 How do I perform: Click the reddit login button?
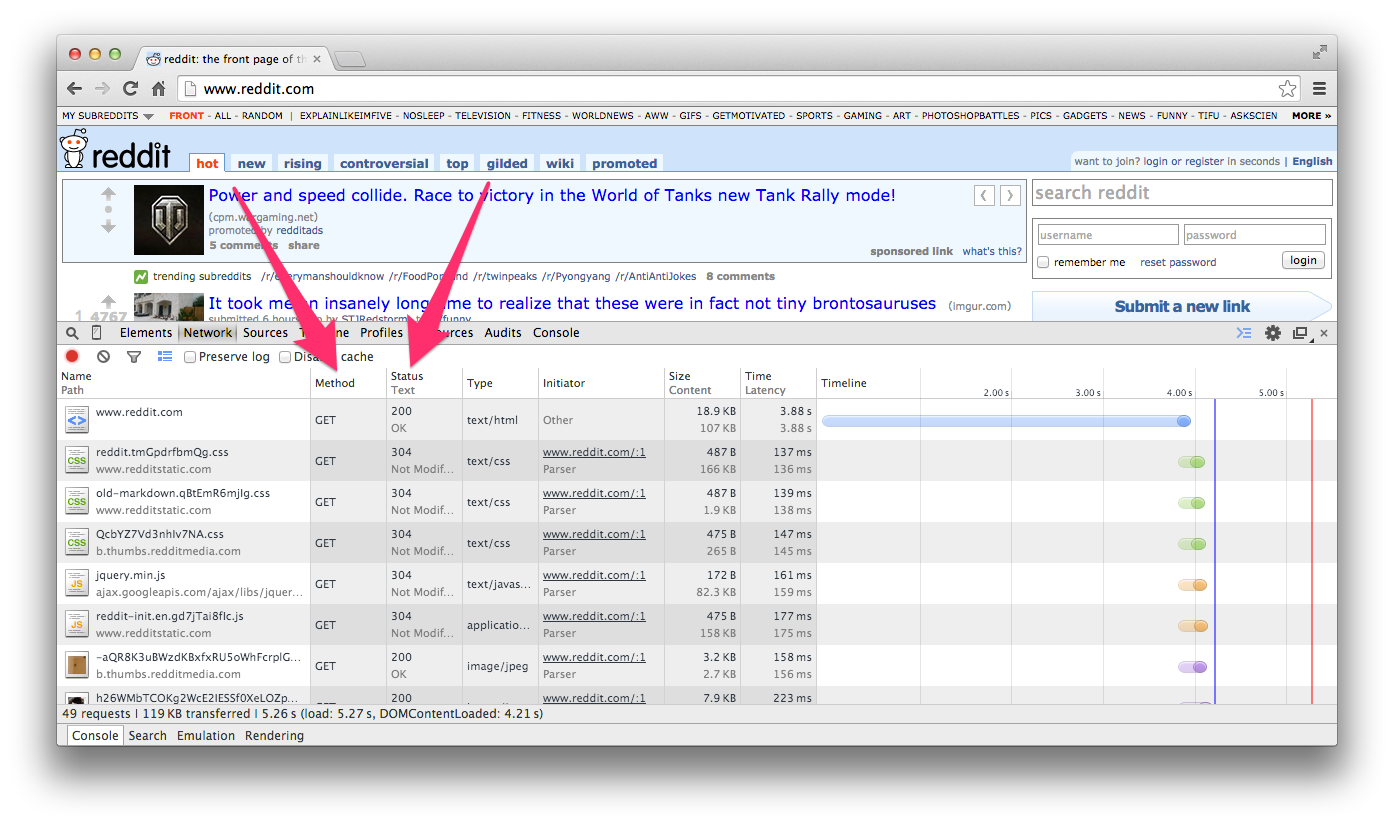click(1303, 260)
